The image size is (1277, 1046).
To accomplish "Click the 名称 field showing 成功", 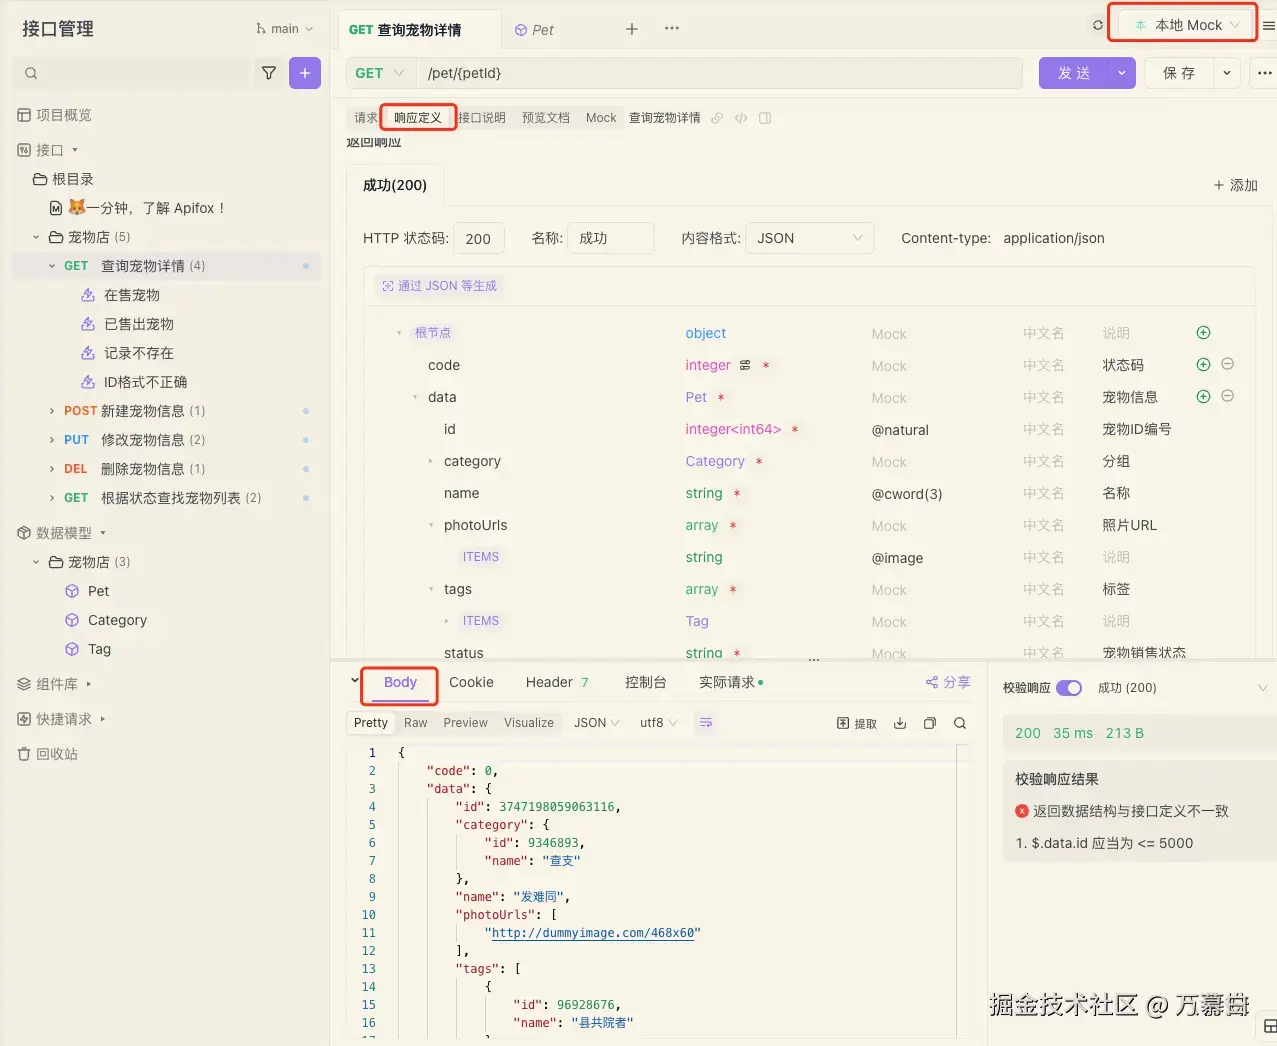I will tap(611, 238).
